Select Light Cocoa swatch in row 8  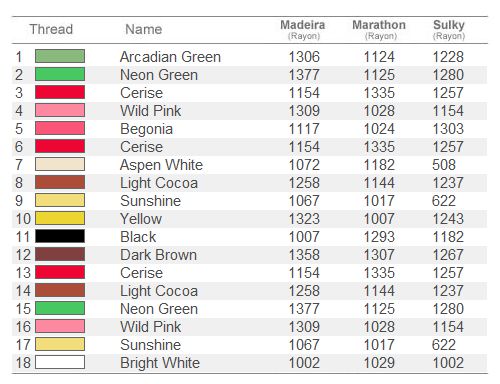60,182
